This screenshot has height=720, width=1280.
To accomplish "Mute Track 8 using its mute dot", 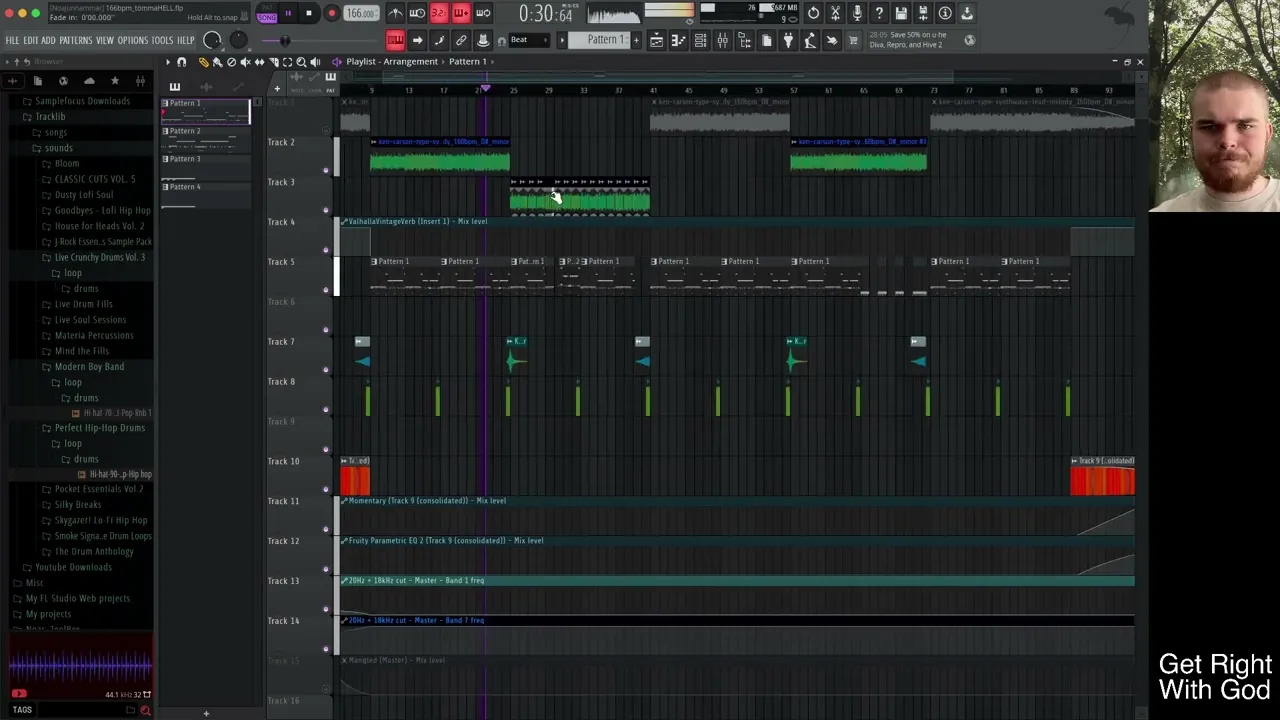I will tap(325, 410).
